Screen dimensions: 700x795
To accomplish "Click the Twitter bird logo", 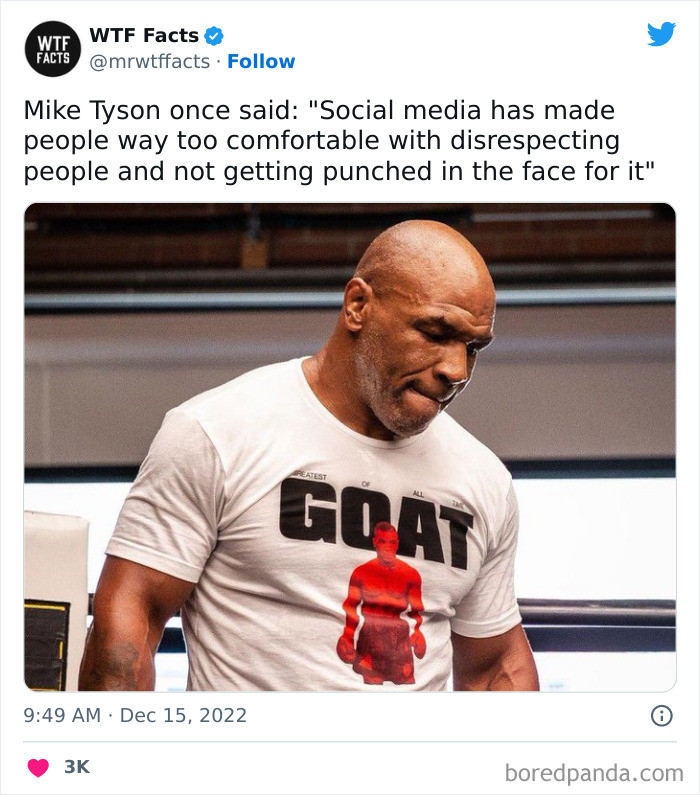I will coord(661,35).
